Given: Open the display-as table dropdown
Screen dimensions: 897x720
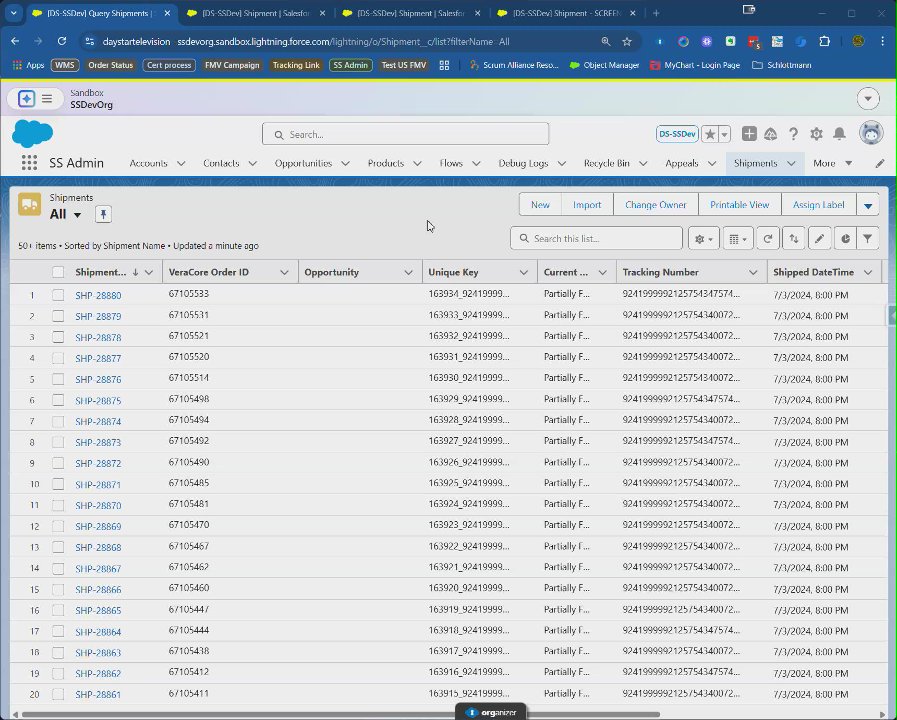Looking at the screenshot, I should 738,238.
